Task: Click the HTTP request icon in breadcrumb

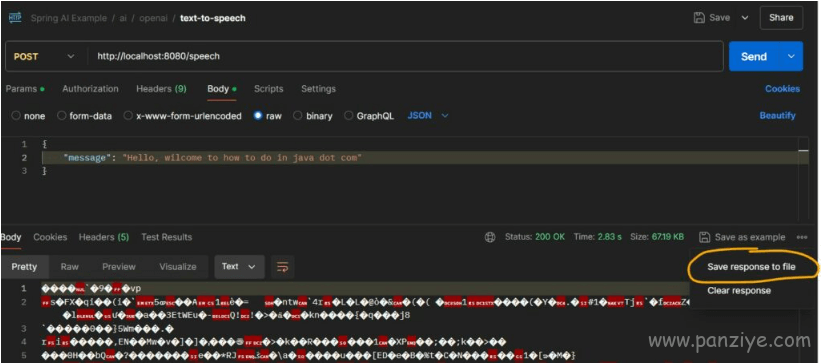Action: tap(15, 18)
